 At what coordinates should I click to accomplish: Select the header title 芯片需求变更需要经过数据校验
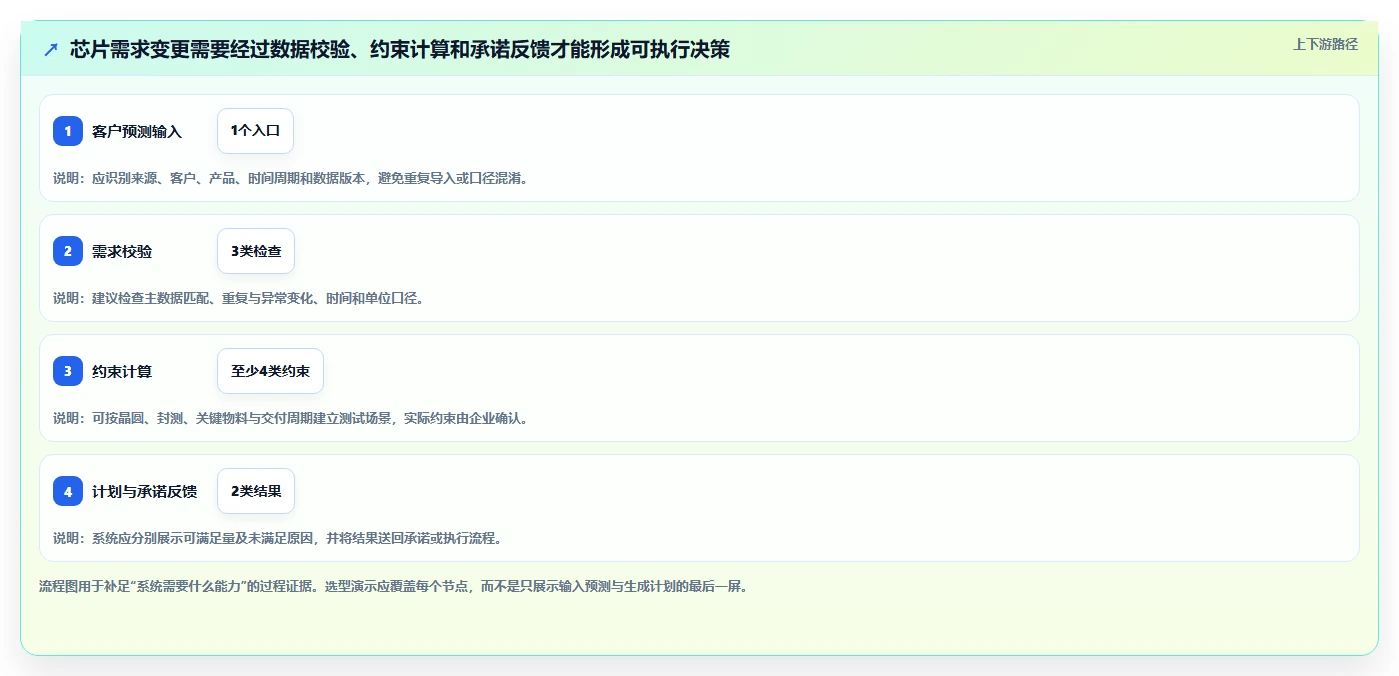[400, 49]
